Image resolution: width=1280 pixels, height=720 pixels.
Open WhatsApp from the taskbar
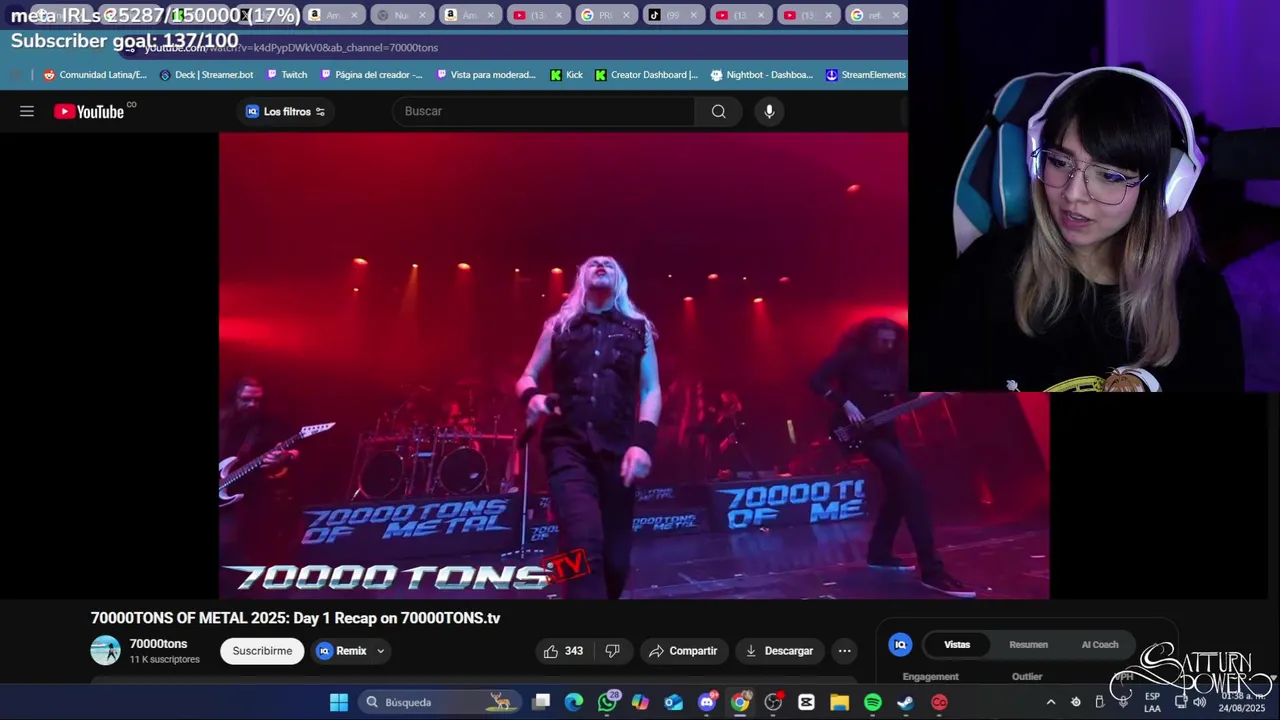click(x=607, y=702)
